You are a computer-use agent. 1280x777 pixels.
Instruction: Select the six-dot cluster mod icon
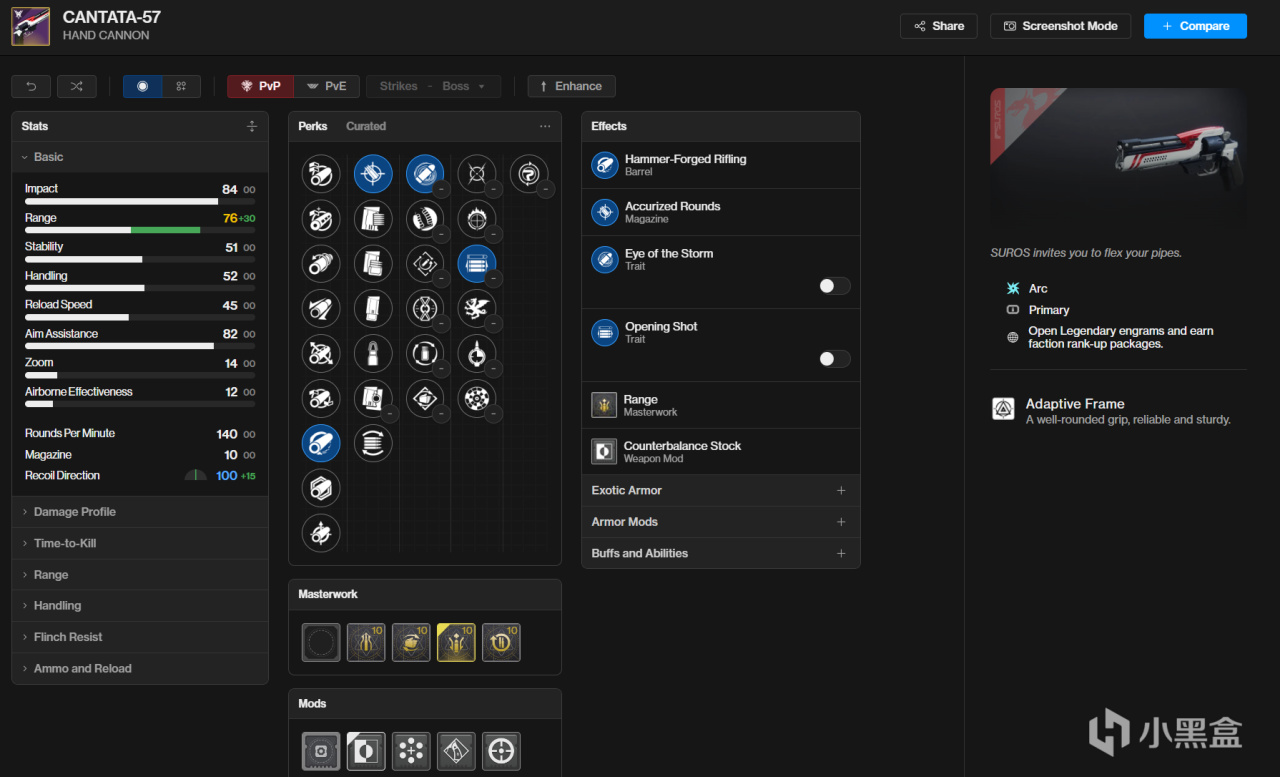[x=411, y=751]
